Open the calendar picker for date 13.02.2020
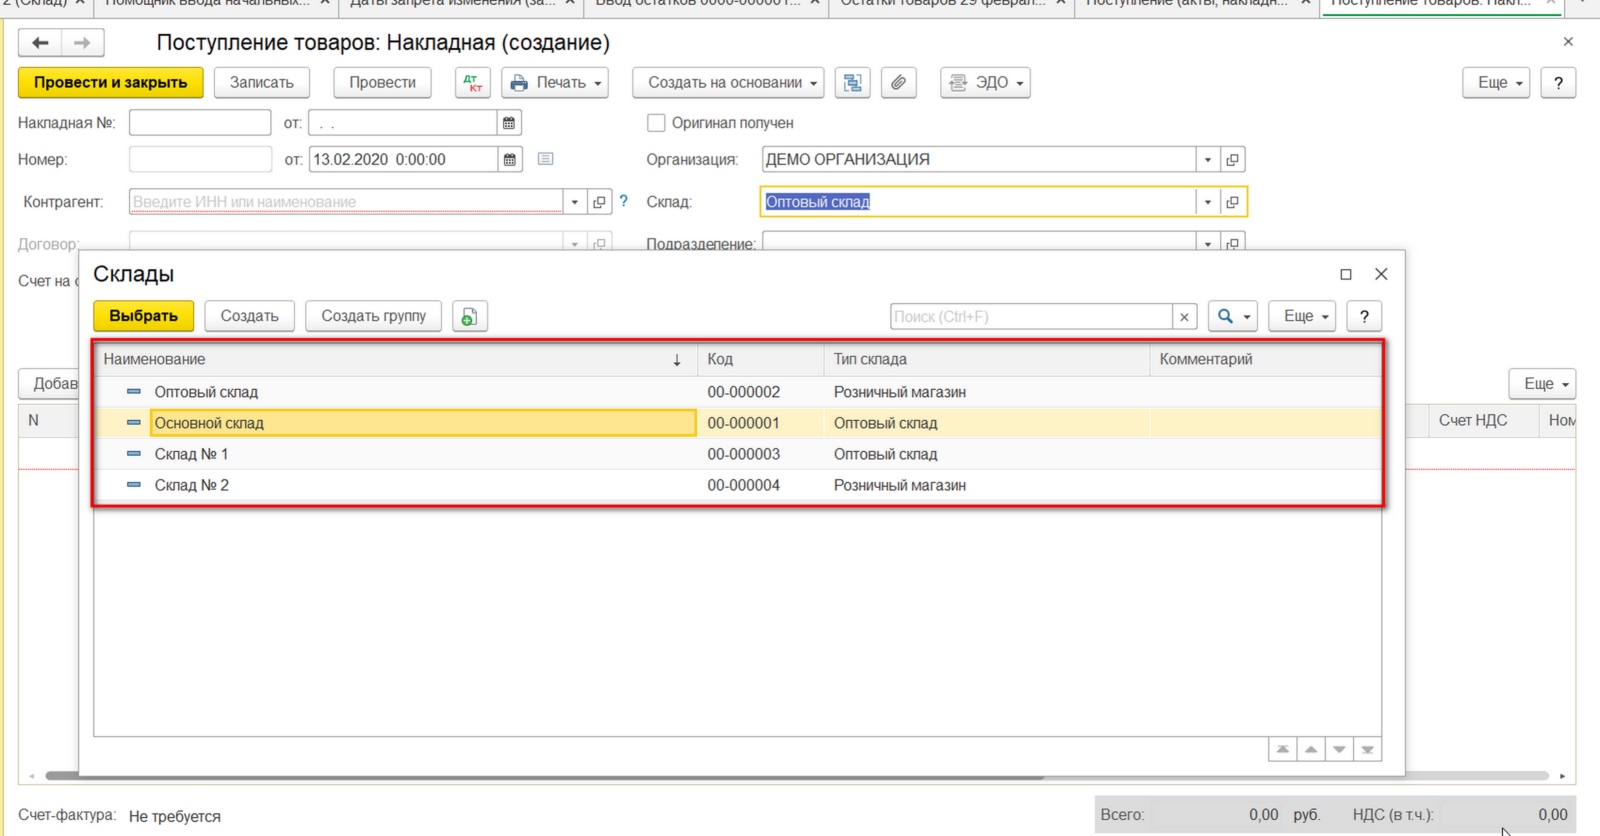 coord(510,160)
